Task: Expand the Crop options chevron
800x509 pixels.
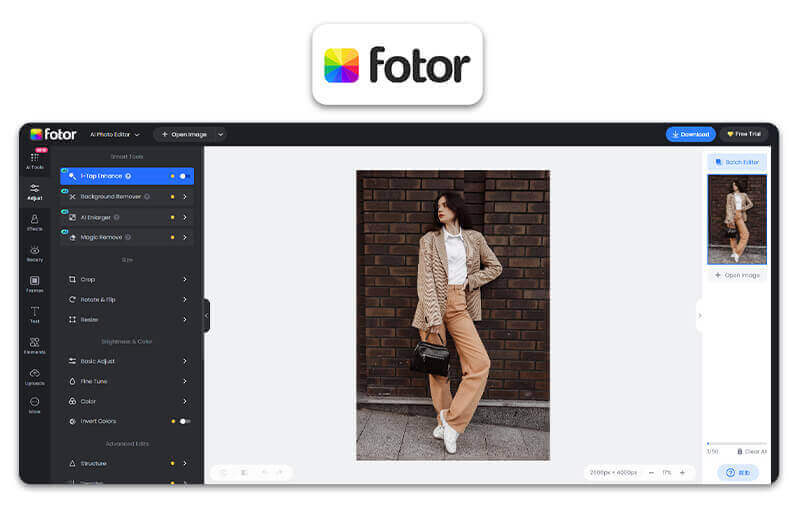Action: click(x=185, y=279)
